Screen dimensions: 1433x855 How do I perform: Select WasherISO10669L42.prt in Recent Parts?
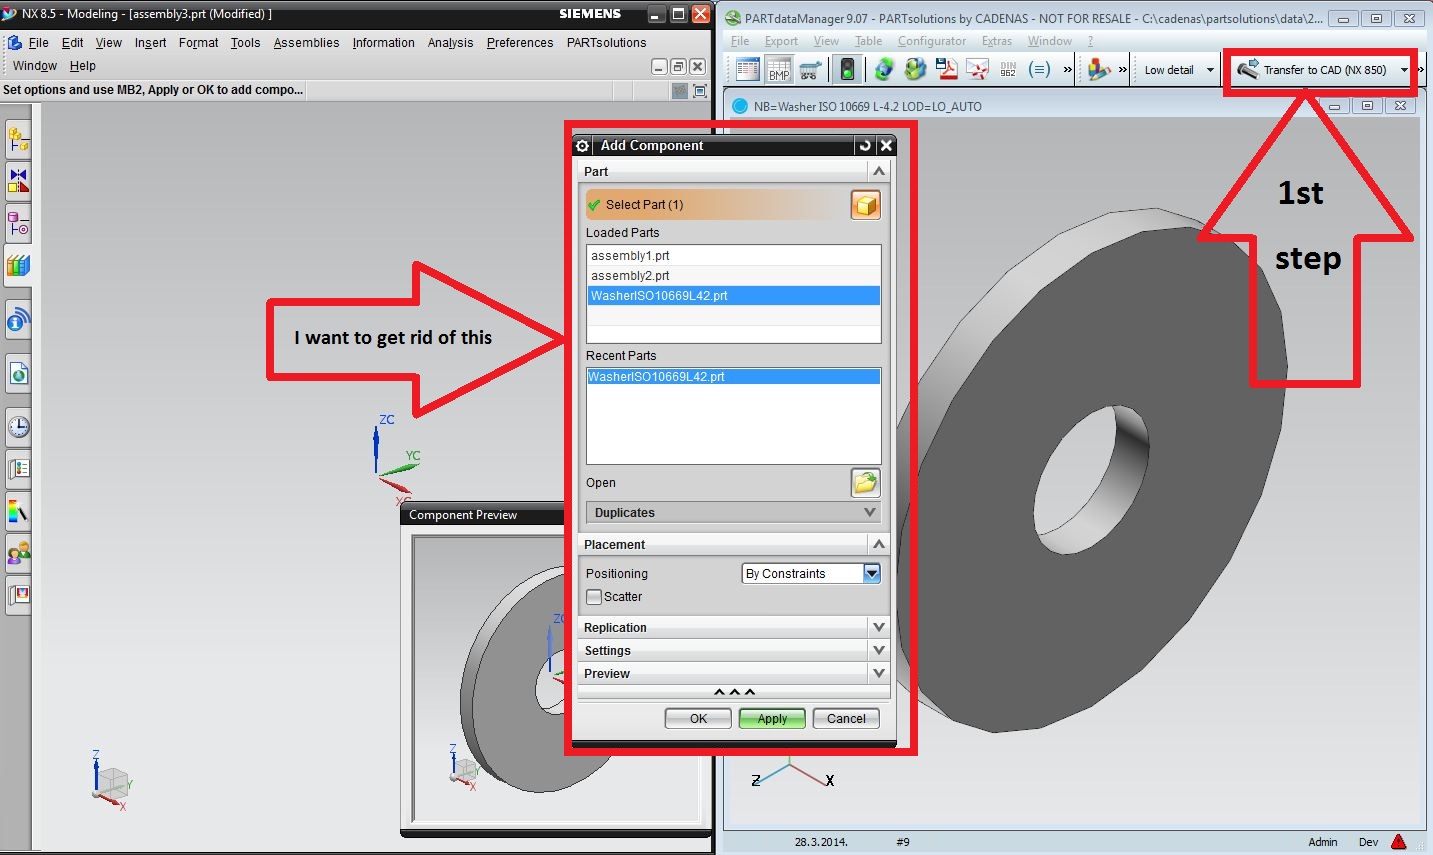pyautogui.click(x=734, y=377)
